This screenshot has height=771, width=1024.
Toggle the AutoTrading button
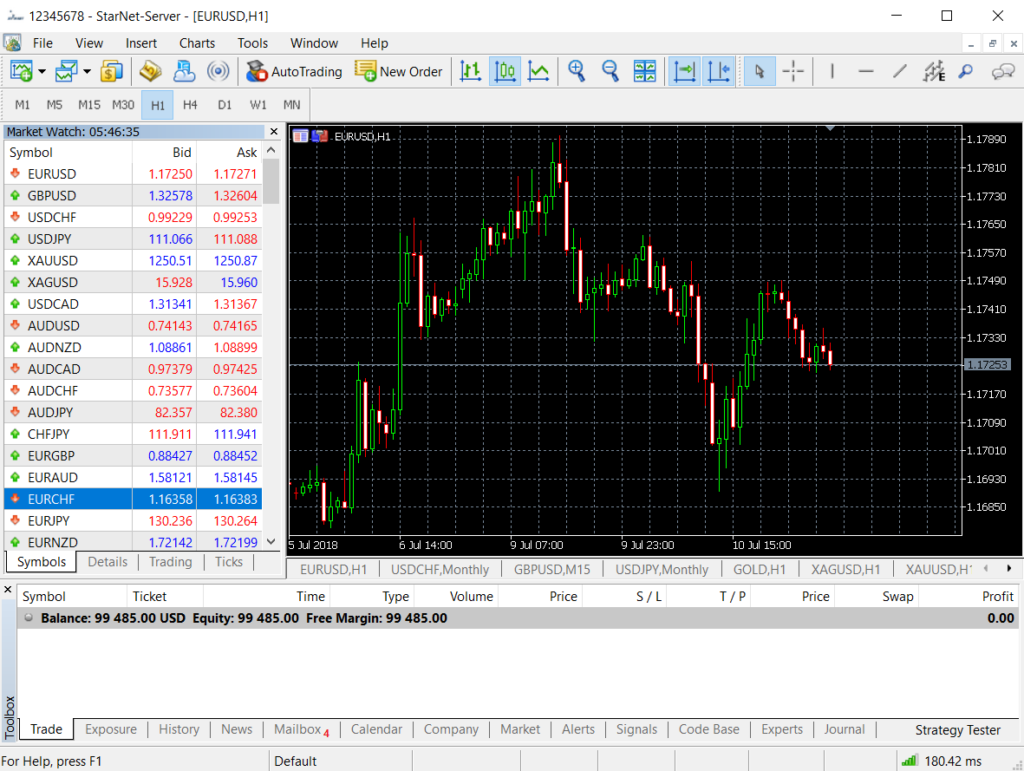294,71
